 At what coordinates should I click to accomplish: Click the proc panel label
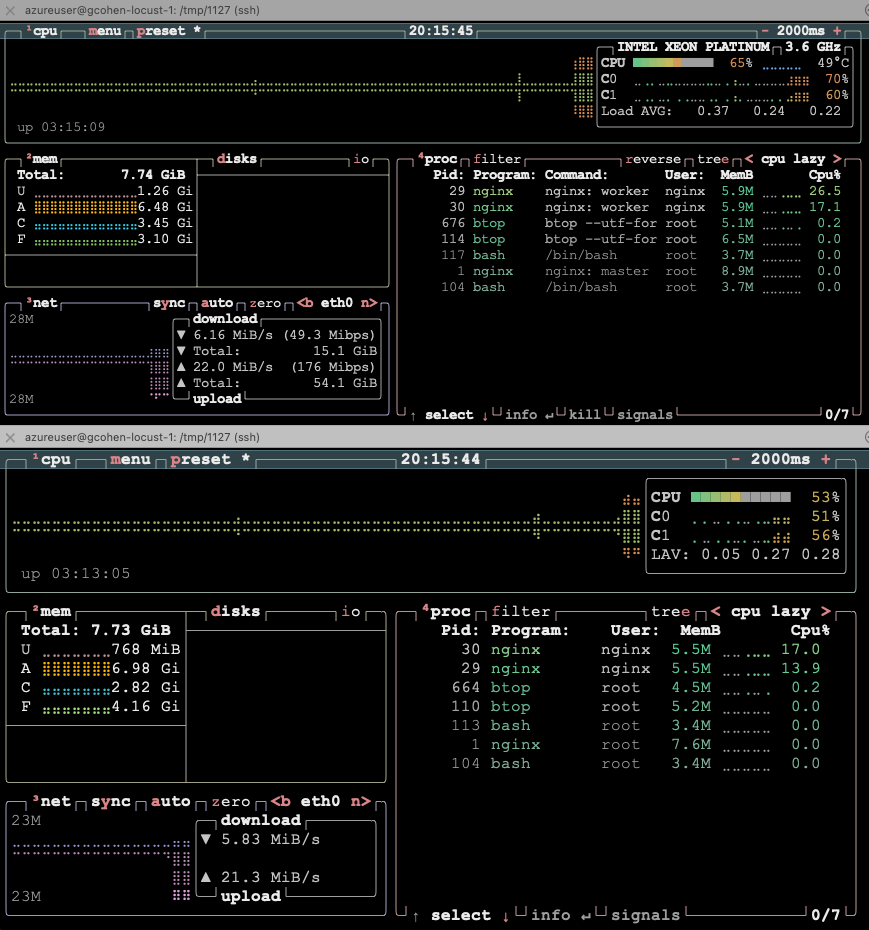tap(441, 158)
